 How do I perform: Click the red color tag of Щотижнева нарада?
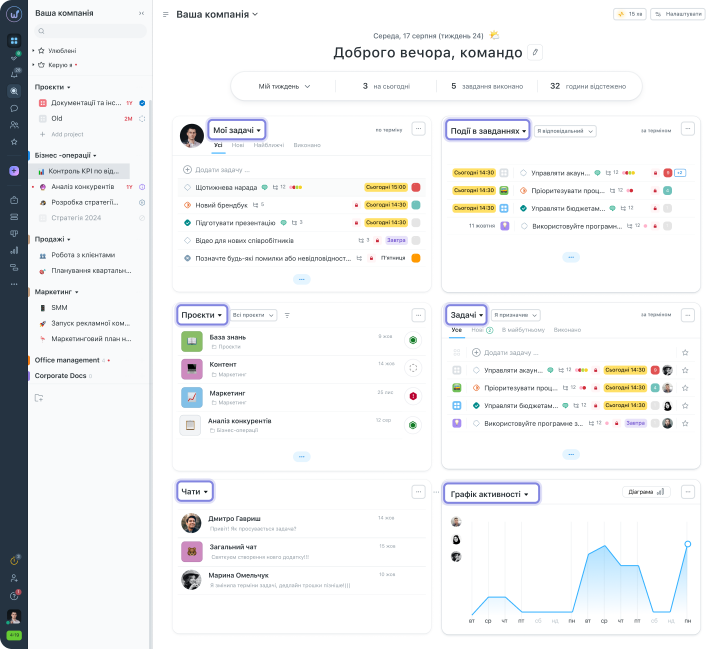click(x=416, y=187)
